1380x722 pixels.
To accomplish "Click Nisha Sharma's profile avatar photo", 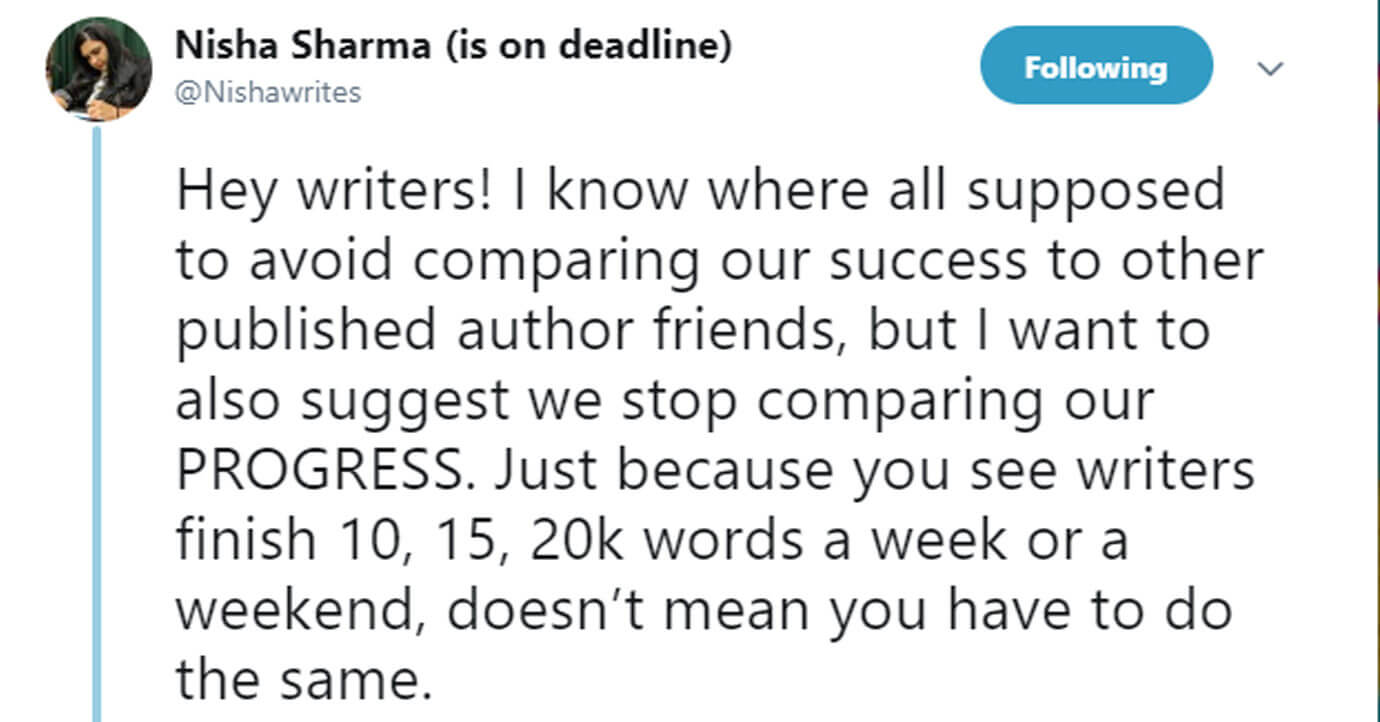I will 98,69.
